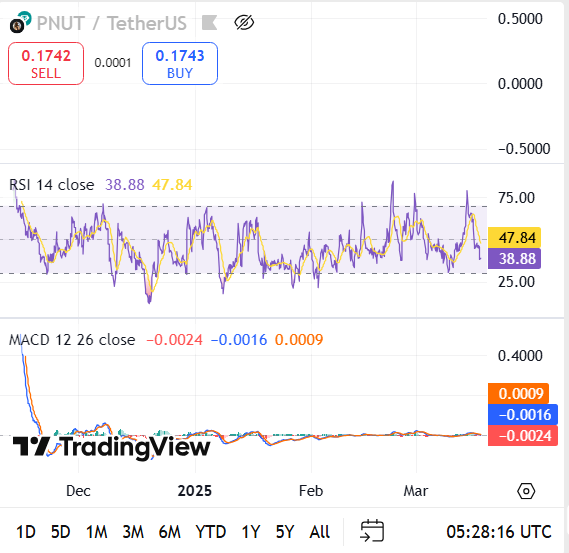Click the spread value 0.0001
This screenshot has width=569, height=553.
coord(113,63)
